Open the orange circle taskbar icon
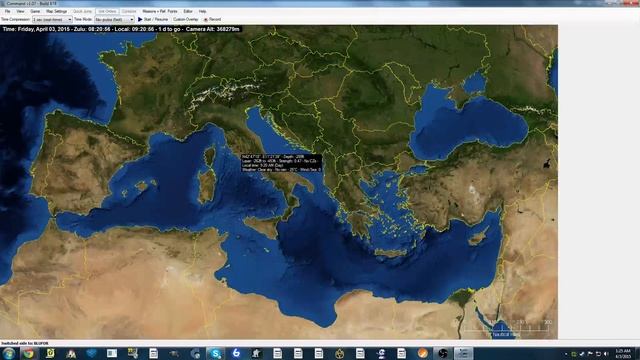This screenshot has width=640, height=360. (x=422, y=353)
